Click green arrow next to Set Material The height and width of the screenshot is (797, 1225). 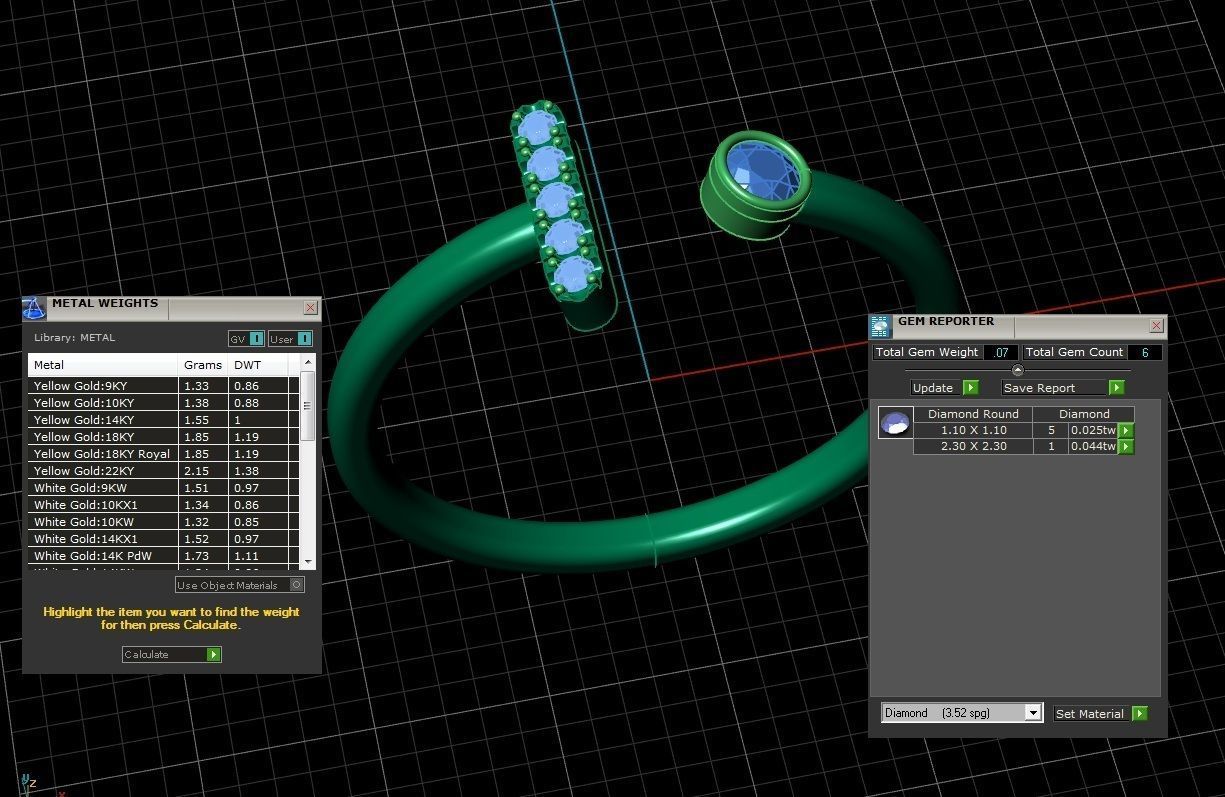pyautogui.click(x=1139, y=714)
